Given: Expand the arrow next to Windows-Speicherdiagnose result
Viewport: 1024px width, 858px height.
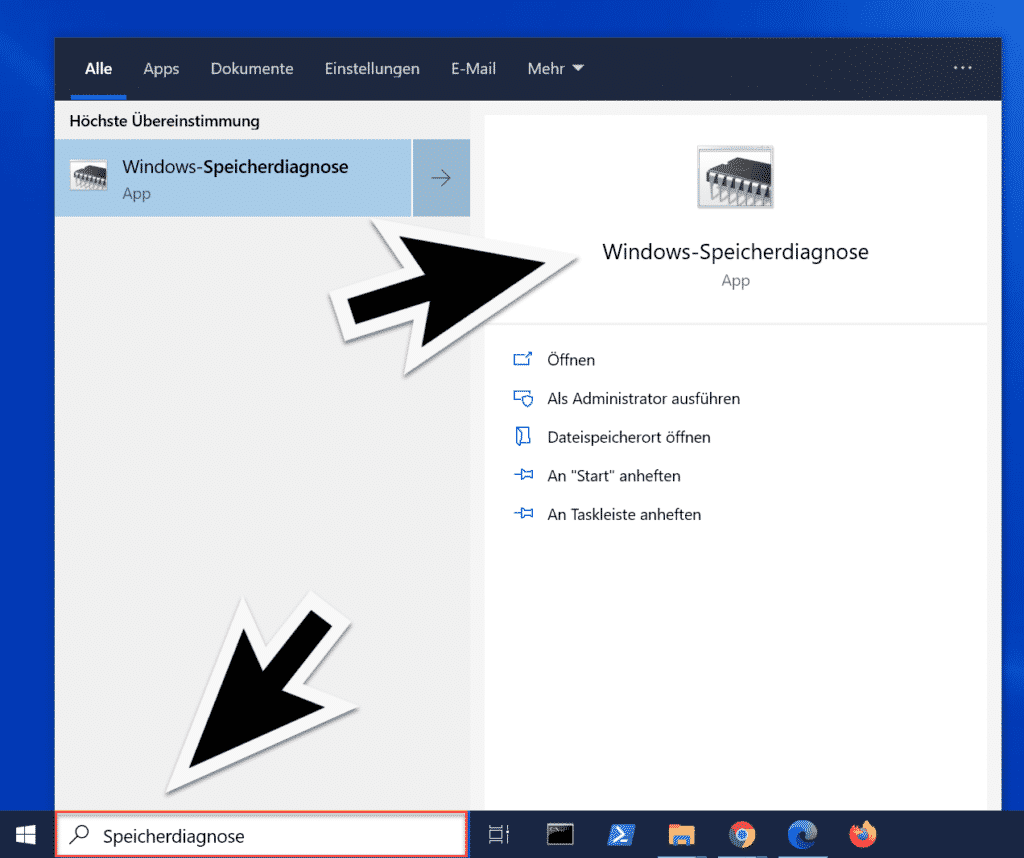Looking at the screenshot, I should (x=441, y=178).
